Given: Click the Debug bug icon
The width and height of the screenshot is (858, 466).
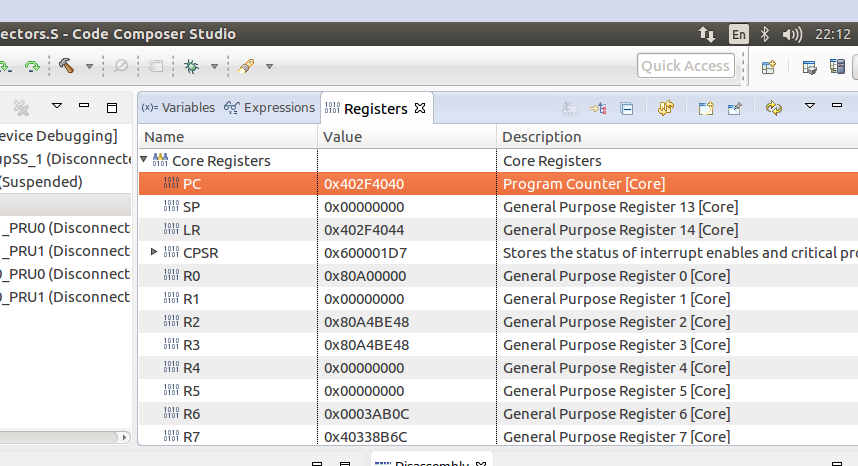Looking at the screenshot, I should tap(191, 66).
